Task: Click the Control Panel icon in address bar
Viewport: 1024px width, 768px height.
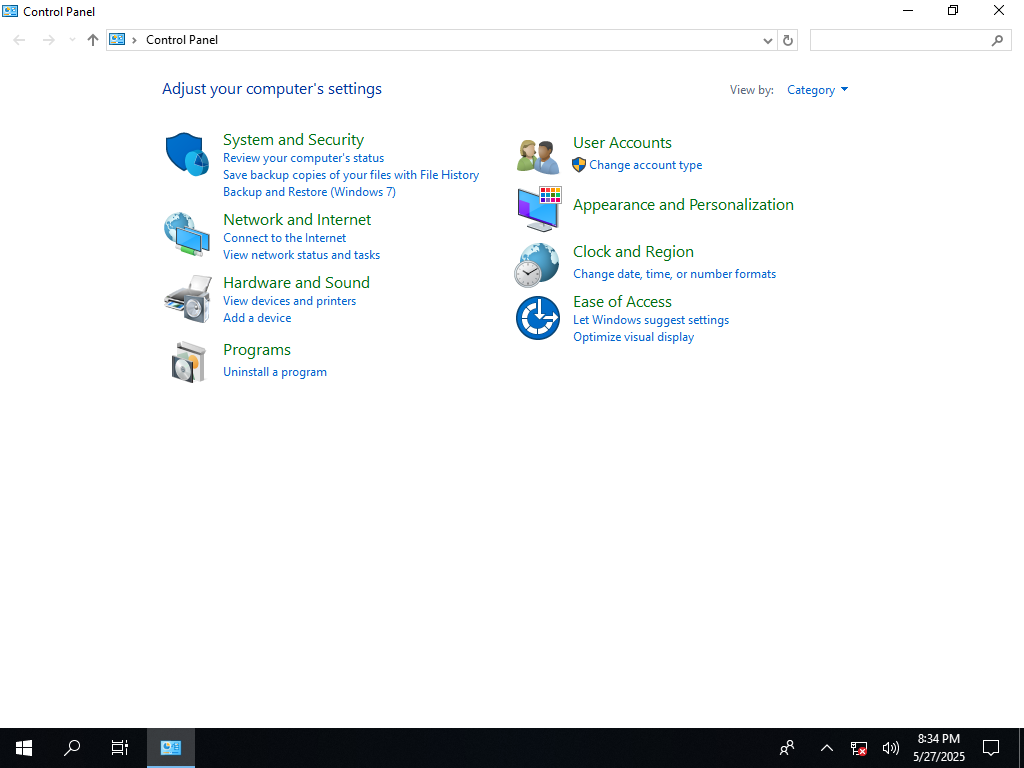Action: pos(117,40)
